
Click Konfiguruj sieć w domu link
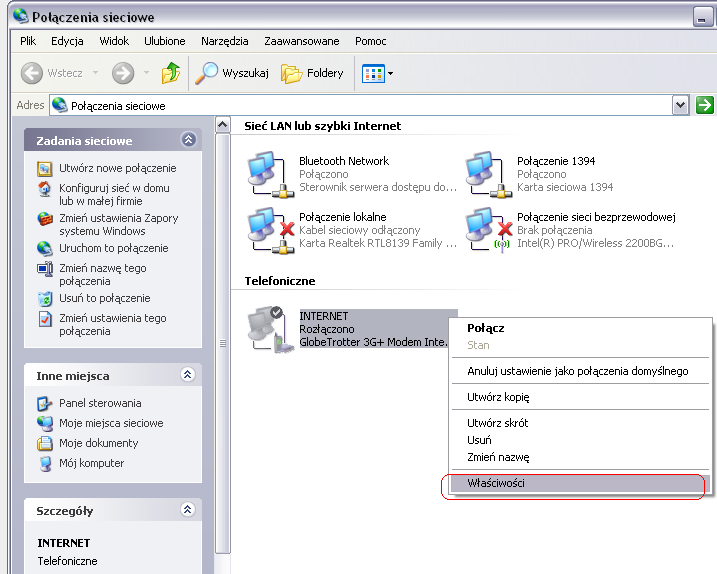[x=114, y=194]
